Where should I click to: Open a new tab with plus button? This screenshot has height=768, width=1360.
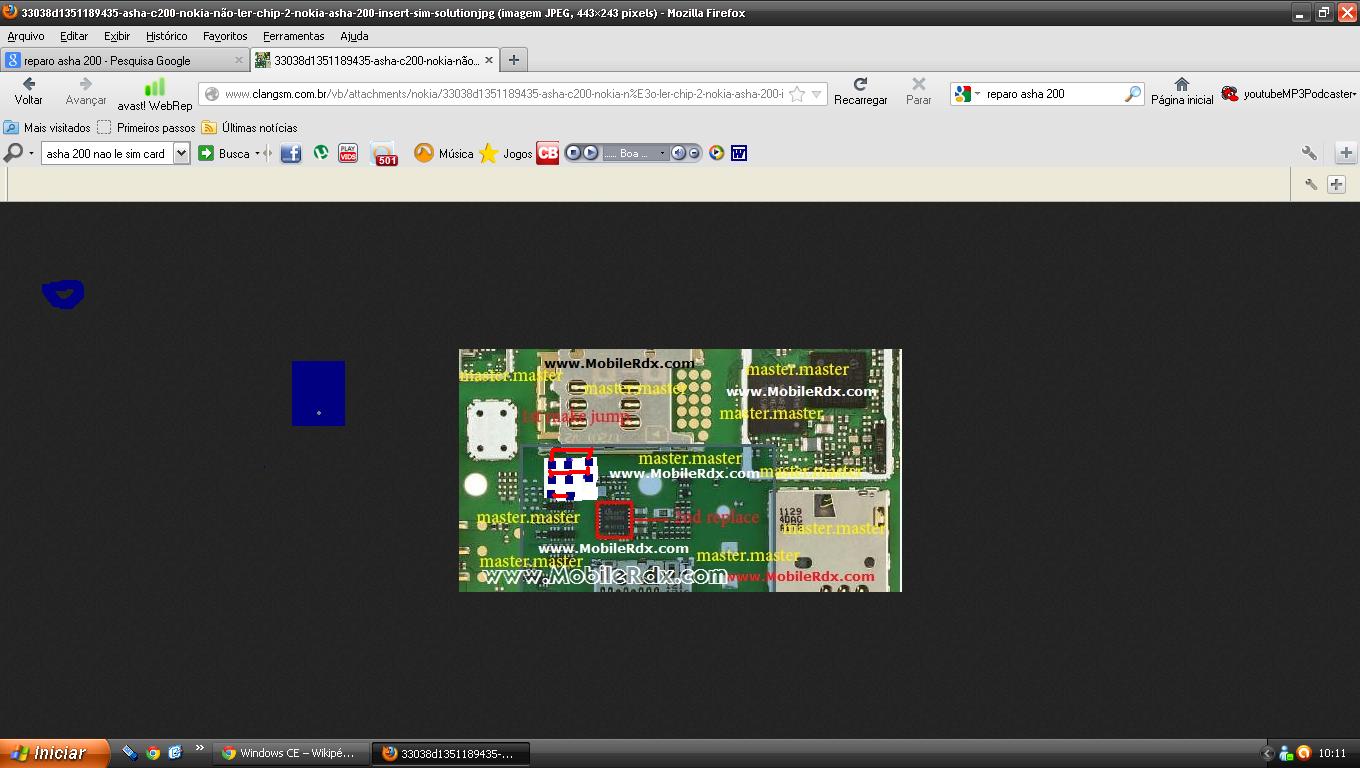click(513, 60)
